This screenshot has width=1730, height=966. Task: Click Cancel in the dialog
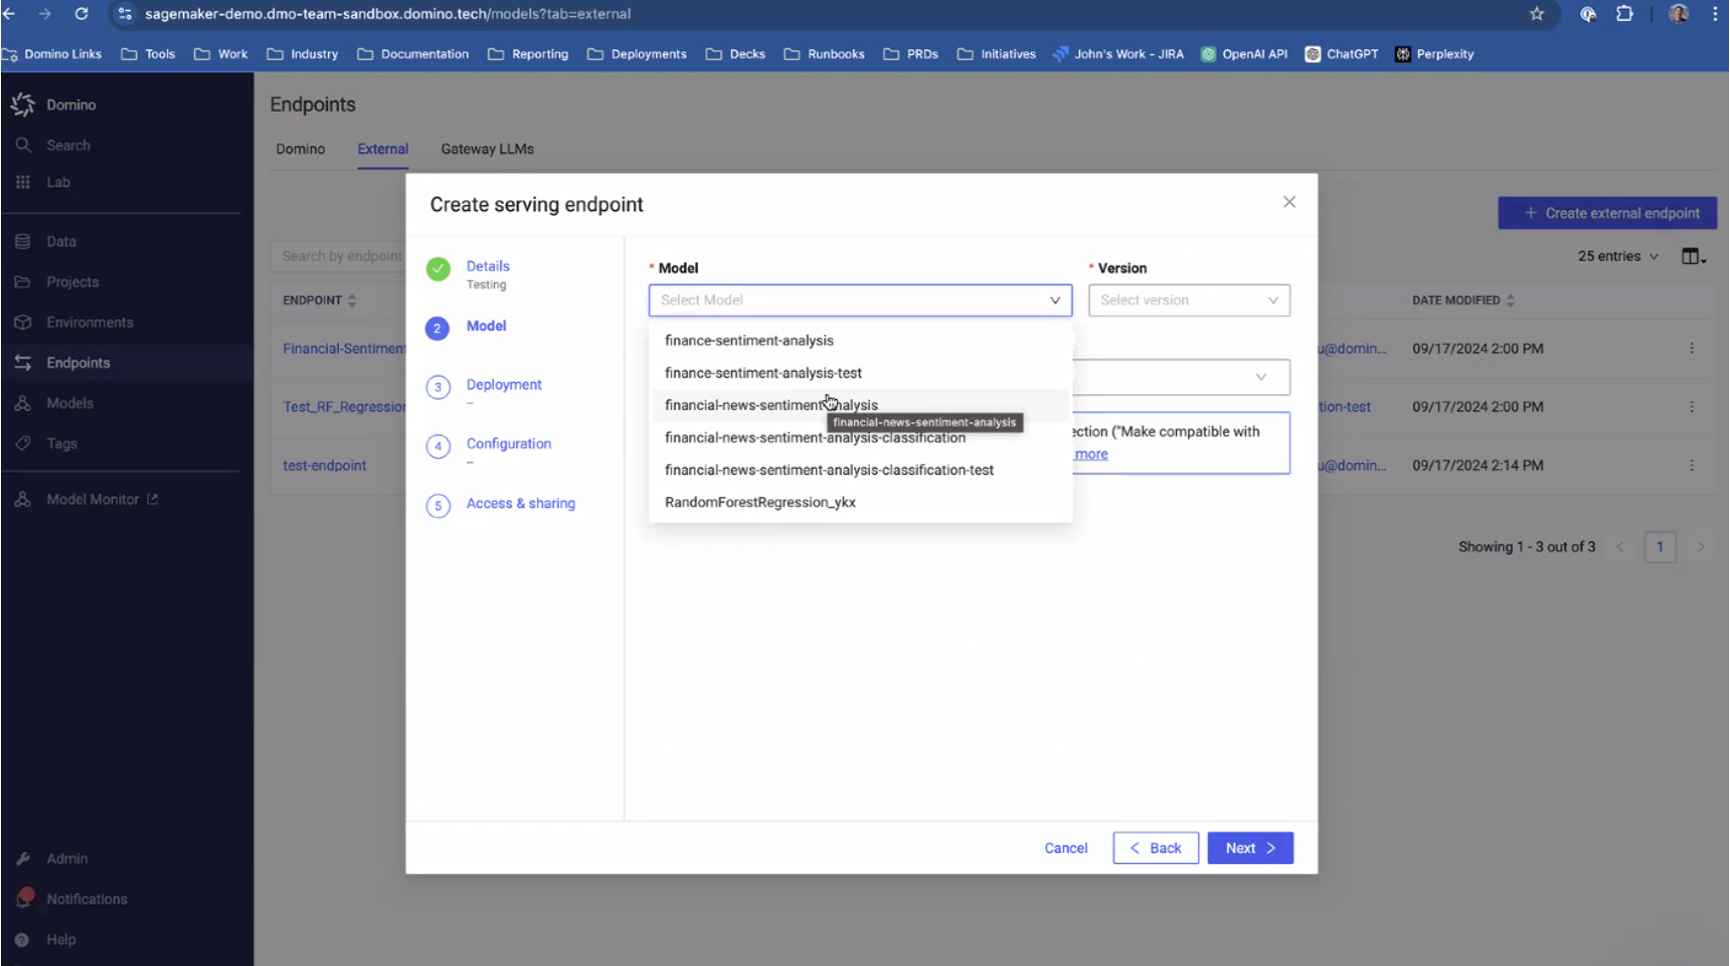point(1065,848)
